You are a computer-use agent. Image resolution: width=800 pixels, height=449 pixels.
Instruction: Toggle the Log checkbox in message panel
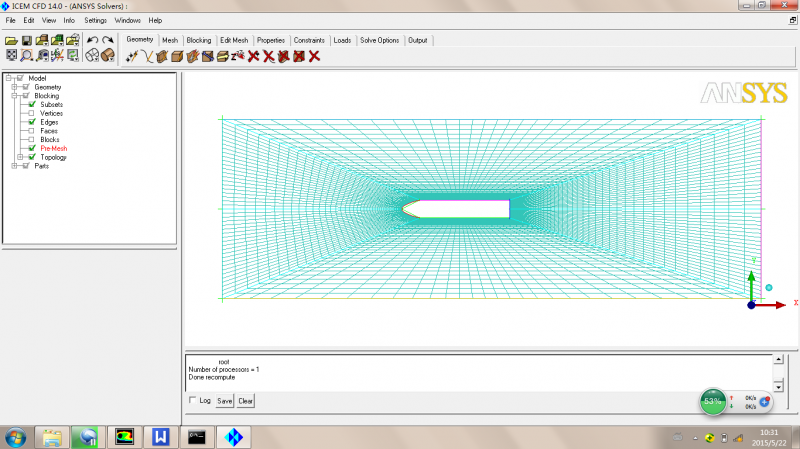(x=193, y=401)
